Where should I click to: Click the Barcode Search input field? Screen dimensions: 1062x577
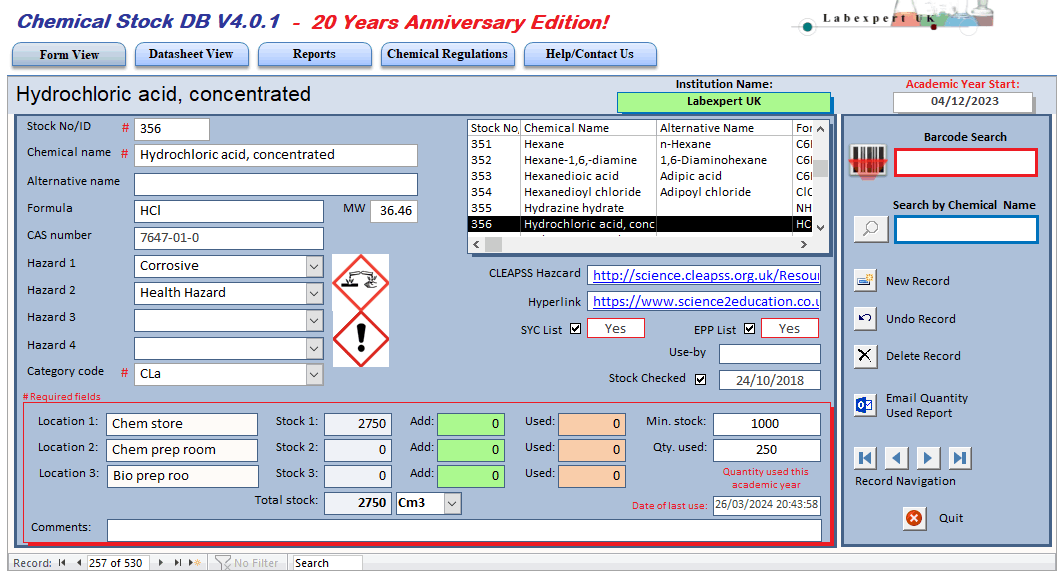966,163
